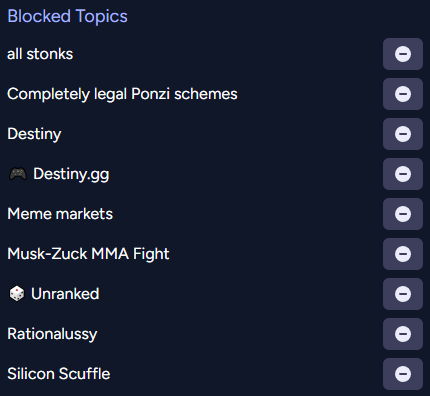430x396 pixels.
Task: Remove 'Completely legal Ponzi schemes' from blocked
Action: point(403,94)
